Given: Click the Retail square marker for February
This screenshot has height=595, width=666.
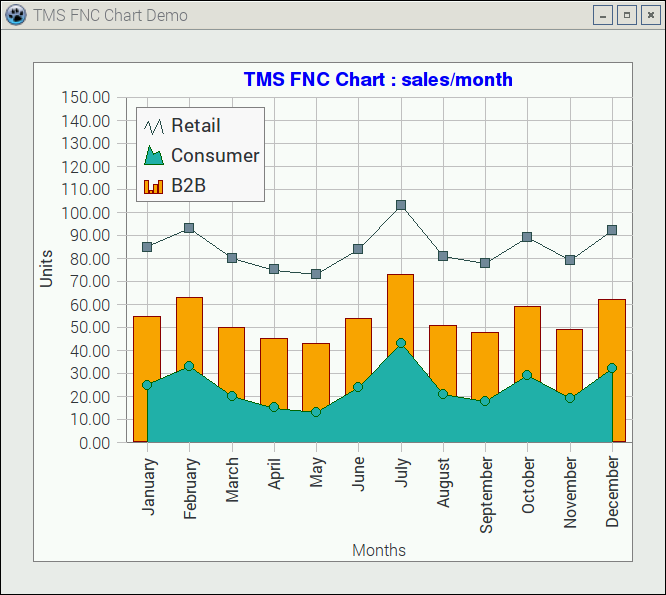Looking at the screenshot, I should [189, 228].
